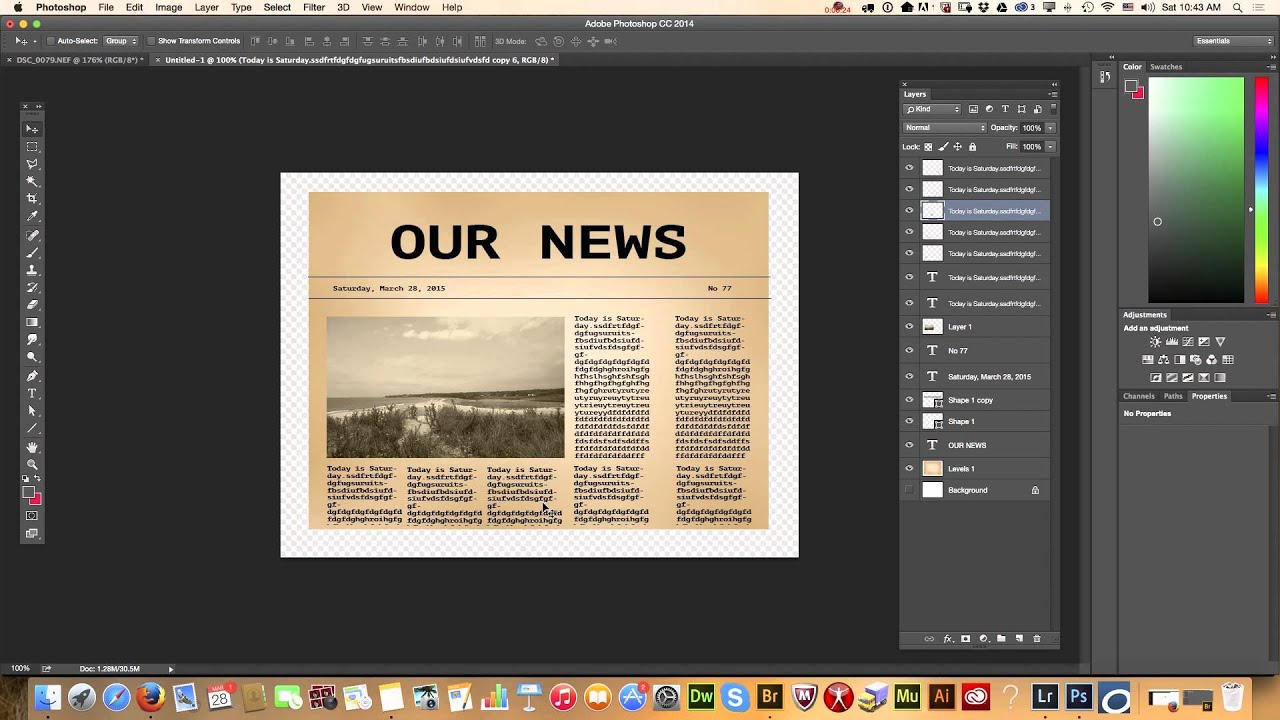The image size is (1280, 720).
Task: Switch to the Swatches tab
Action: click(x=1166, y=67)
